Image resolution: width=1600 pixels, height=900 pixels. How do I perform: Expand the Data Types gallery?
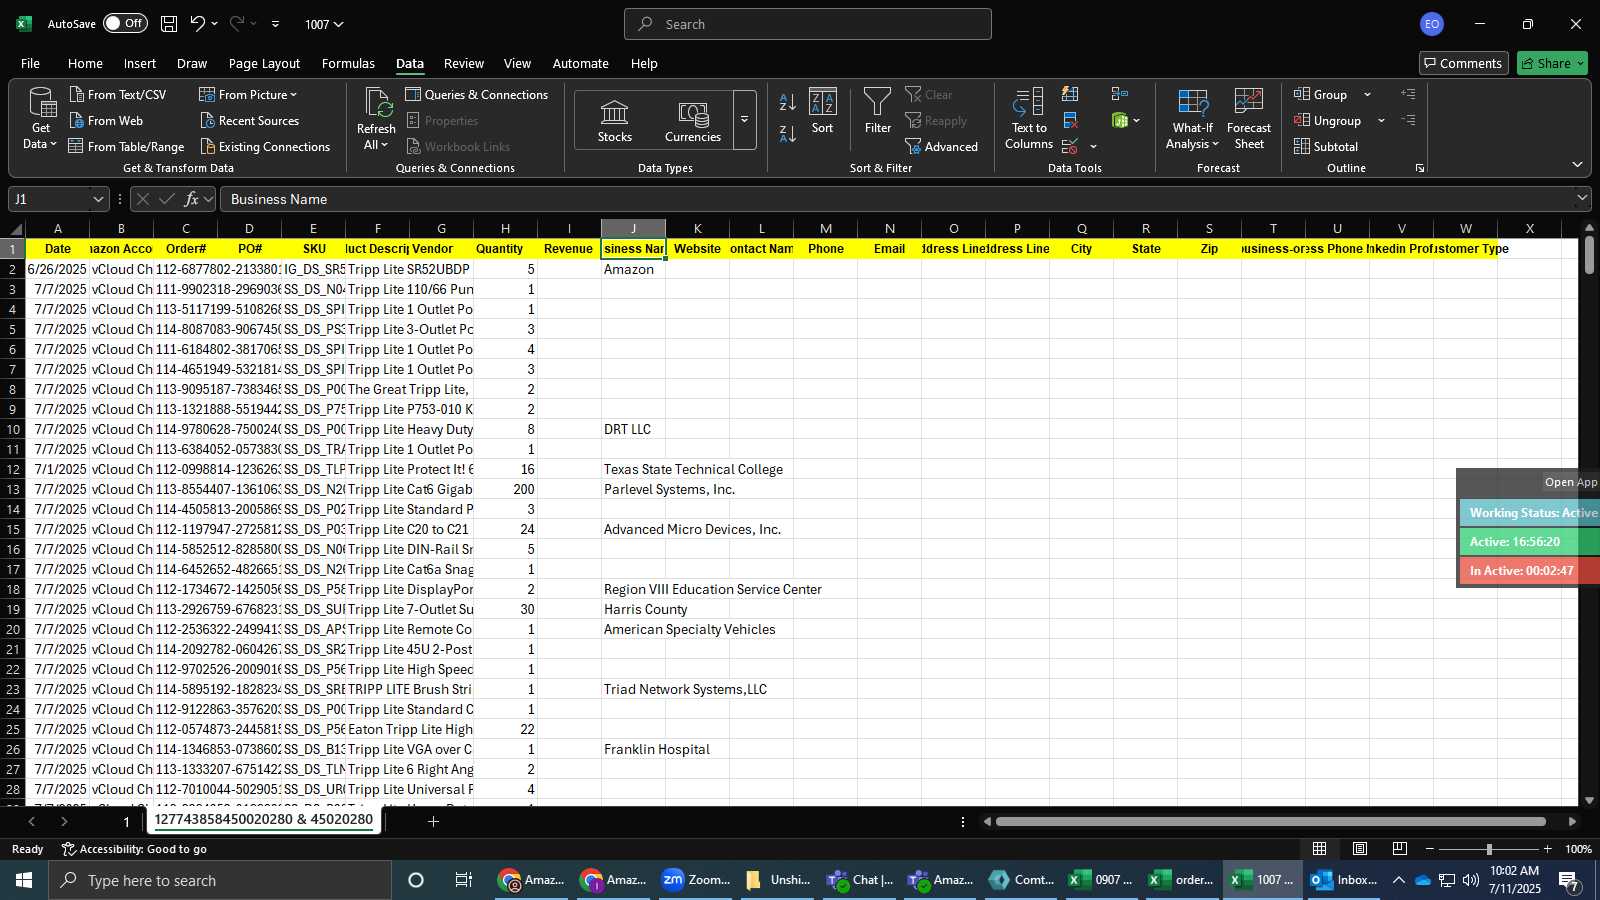(744, 120)
